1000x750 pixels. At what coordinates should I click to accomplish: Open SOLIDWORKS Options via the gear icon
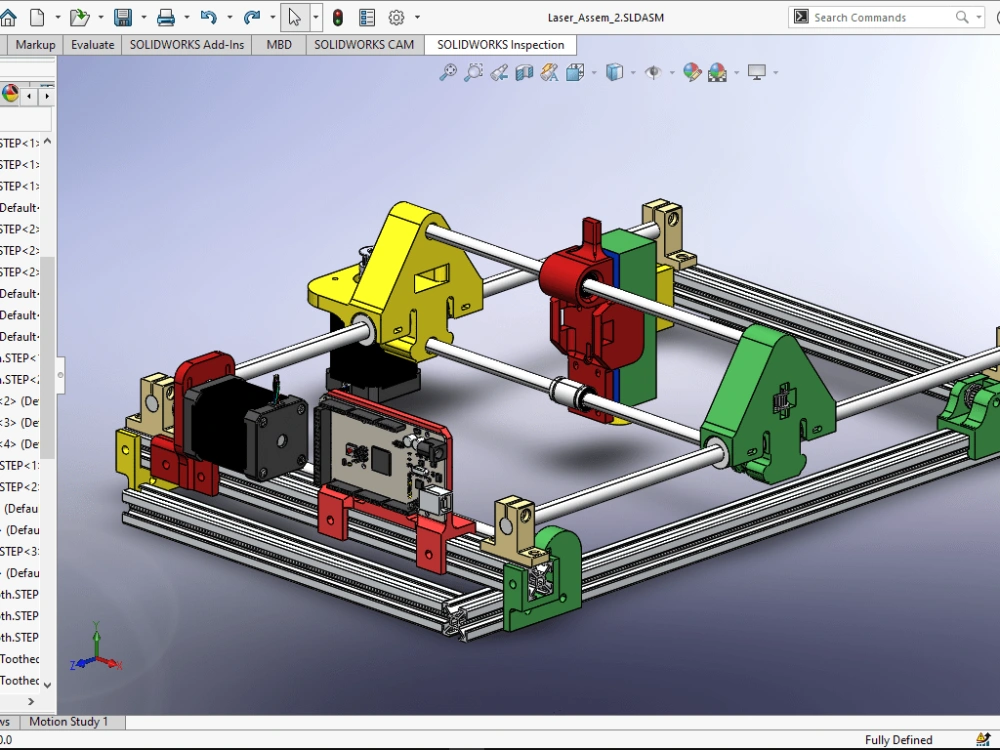coord(394,17)
